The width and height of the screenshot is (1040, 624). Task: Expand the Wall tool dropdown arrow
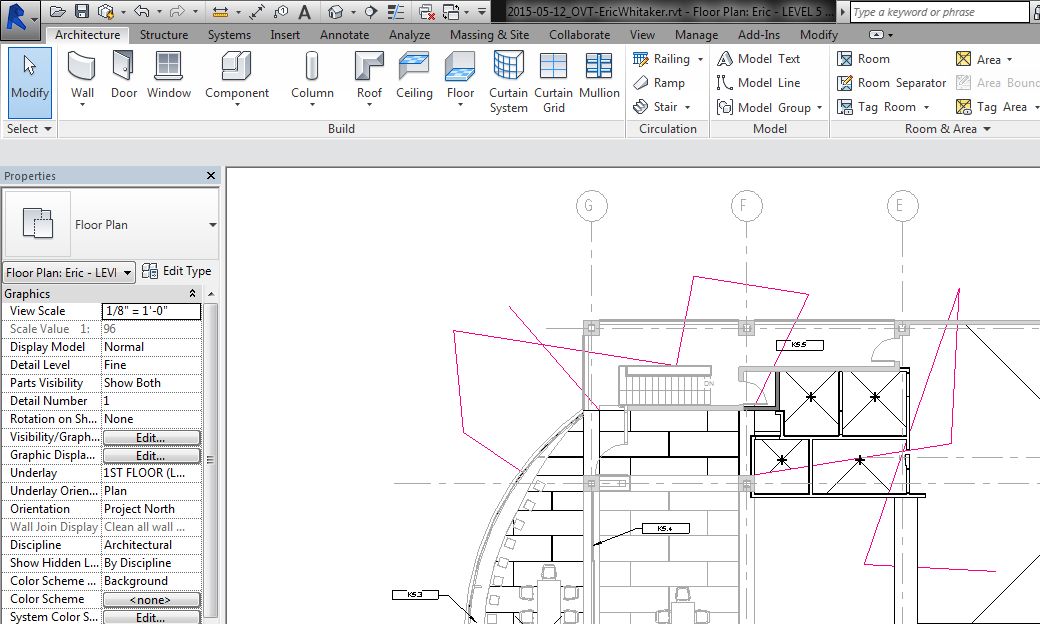click(x=82, y=104)
